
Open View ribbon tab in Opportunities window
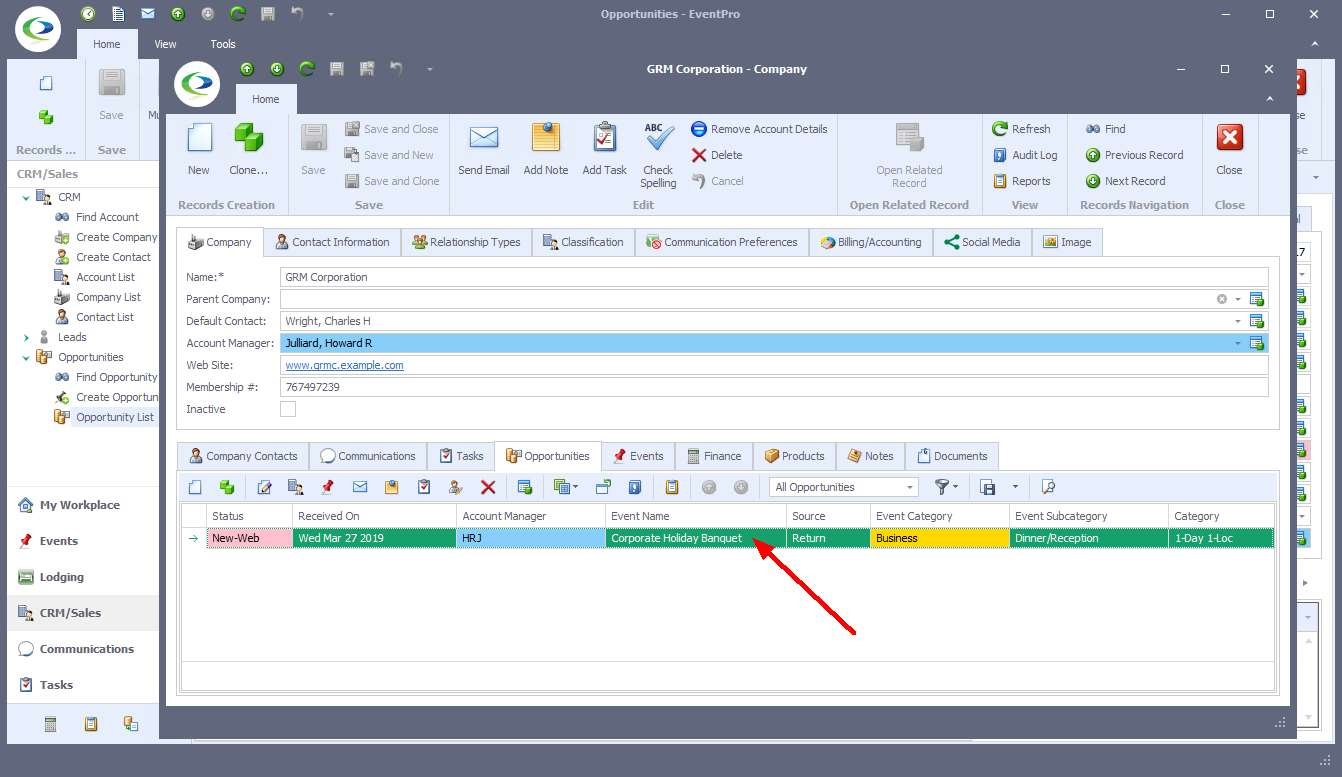pyautogui.click(x=166, y=44)
